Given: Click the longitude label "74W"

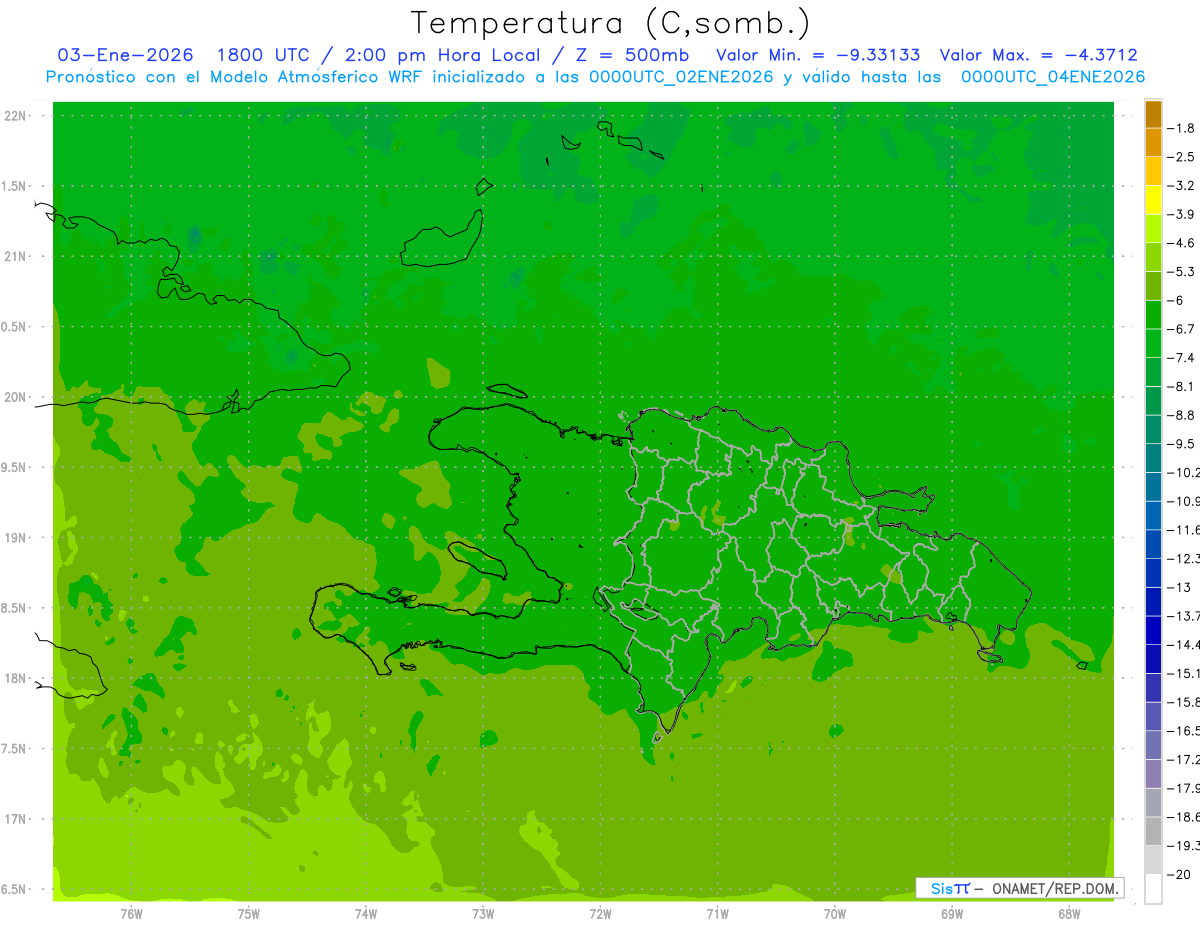Looking at the screenshot, I should tap(366, 913).
